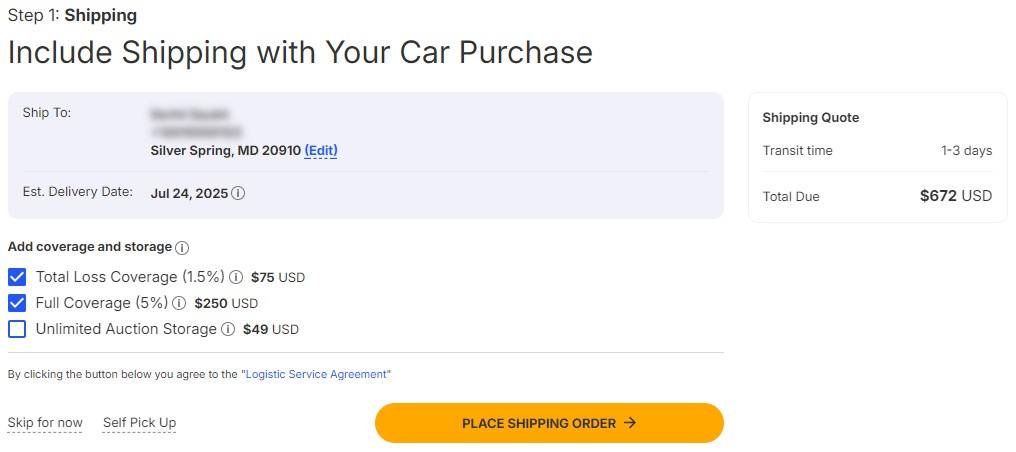Select the Self Pick Up option
The height and width of the screenshot is (452, 1016).
[139, 423]
